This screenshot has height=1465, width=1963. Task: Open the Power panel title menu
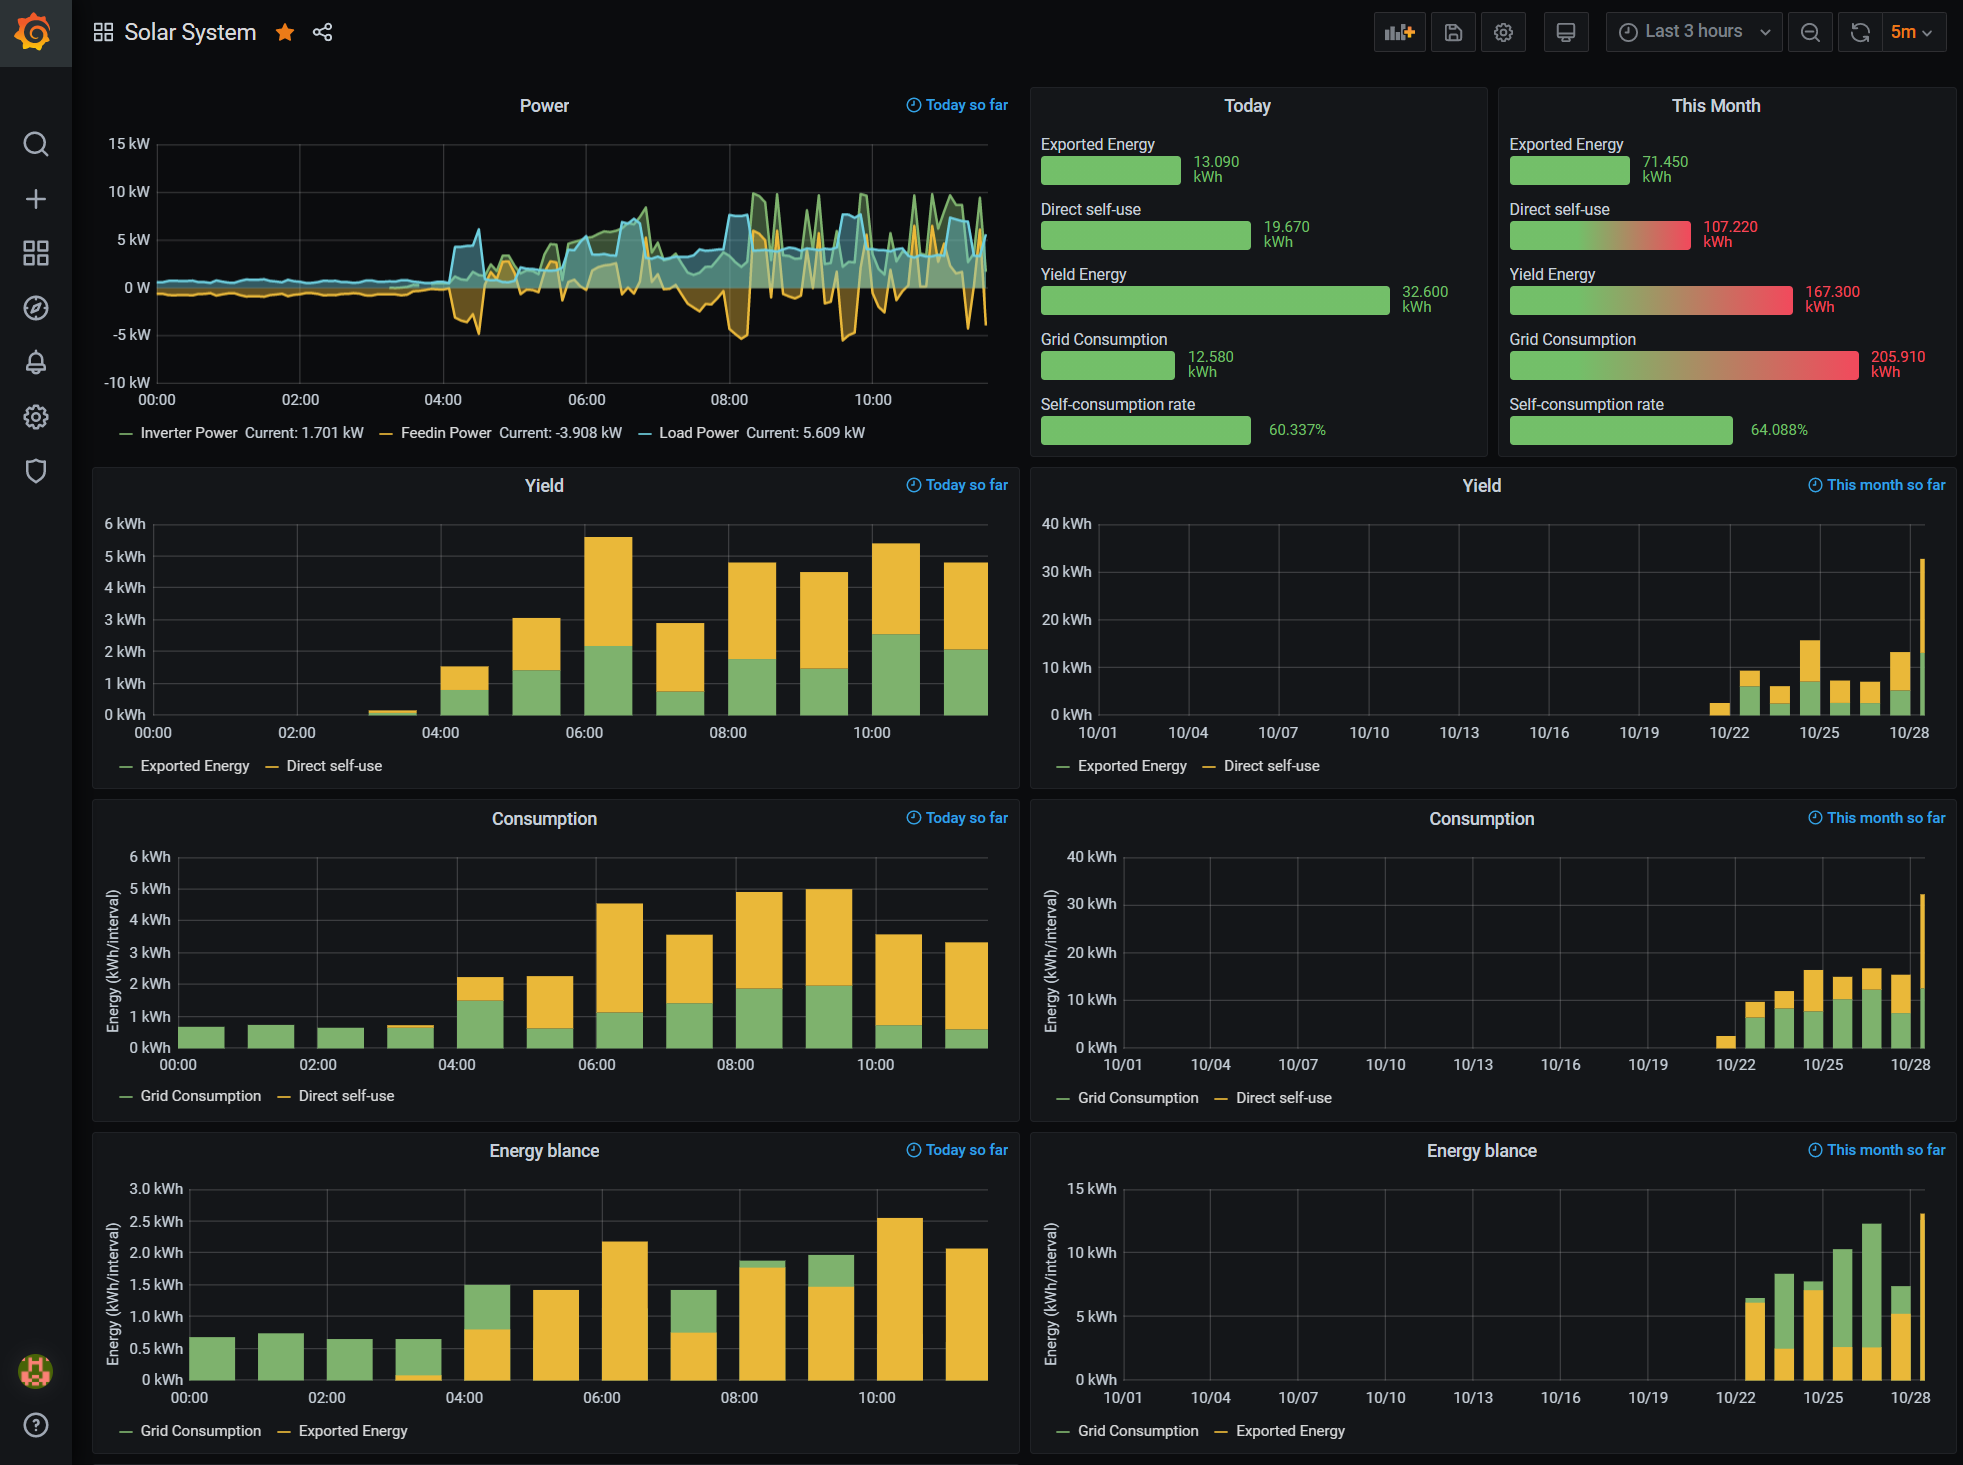544,106
